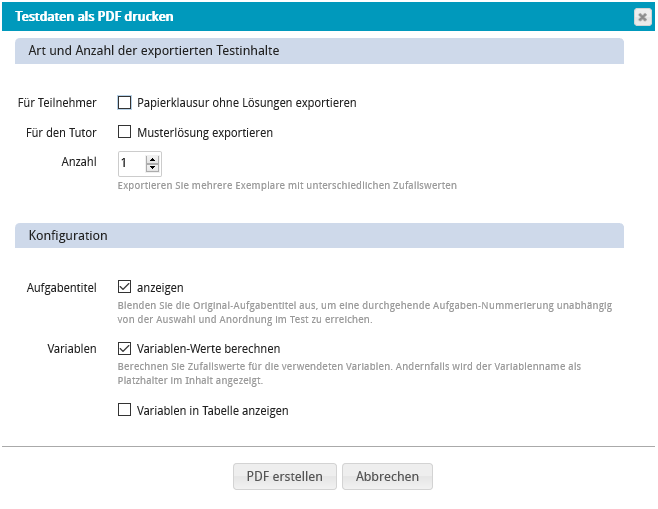658x509 pixels.
Task: Tick the Musterlösung exportieren checkbox
Action: [x=125, y=132]
